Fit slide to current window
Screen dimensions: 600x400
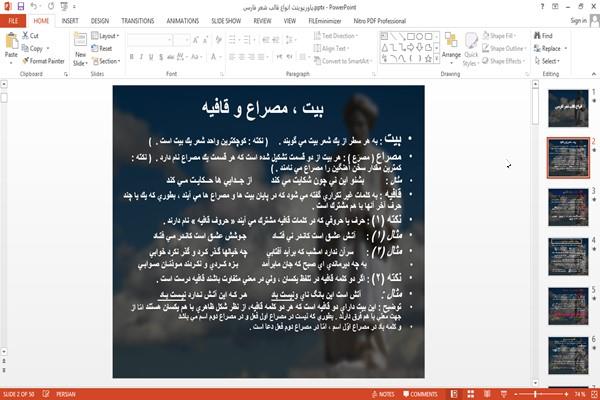[x=594, y=394]
